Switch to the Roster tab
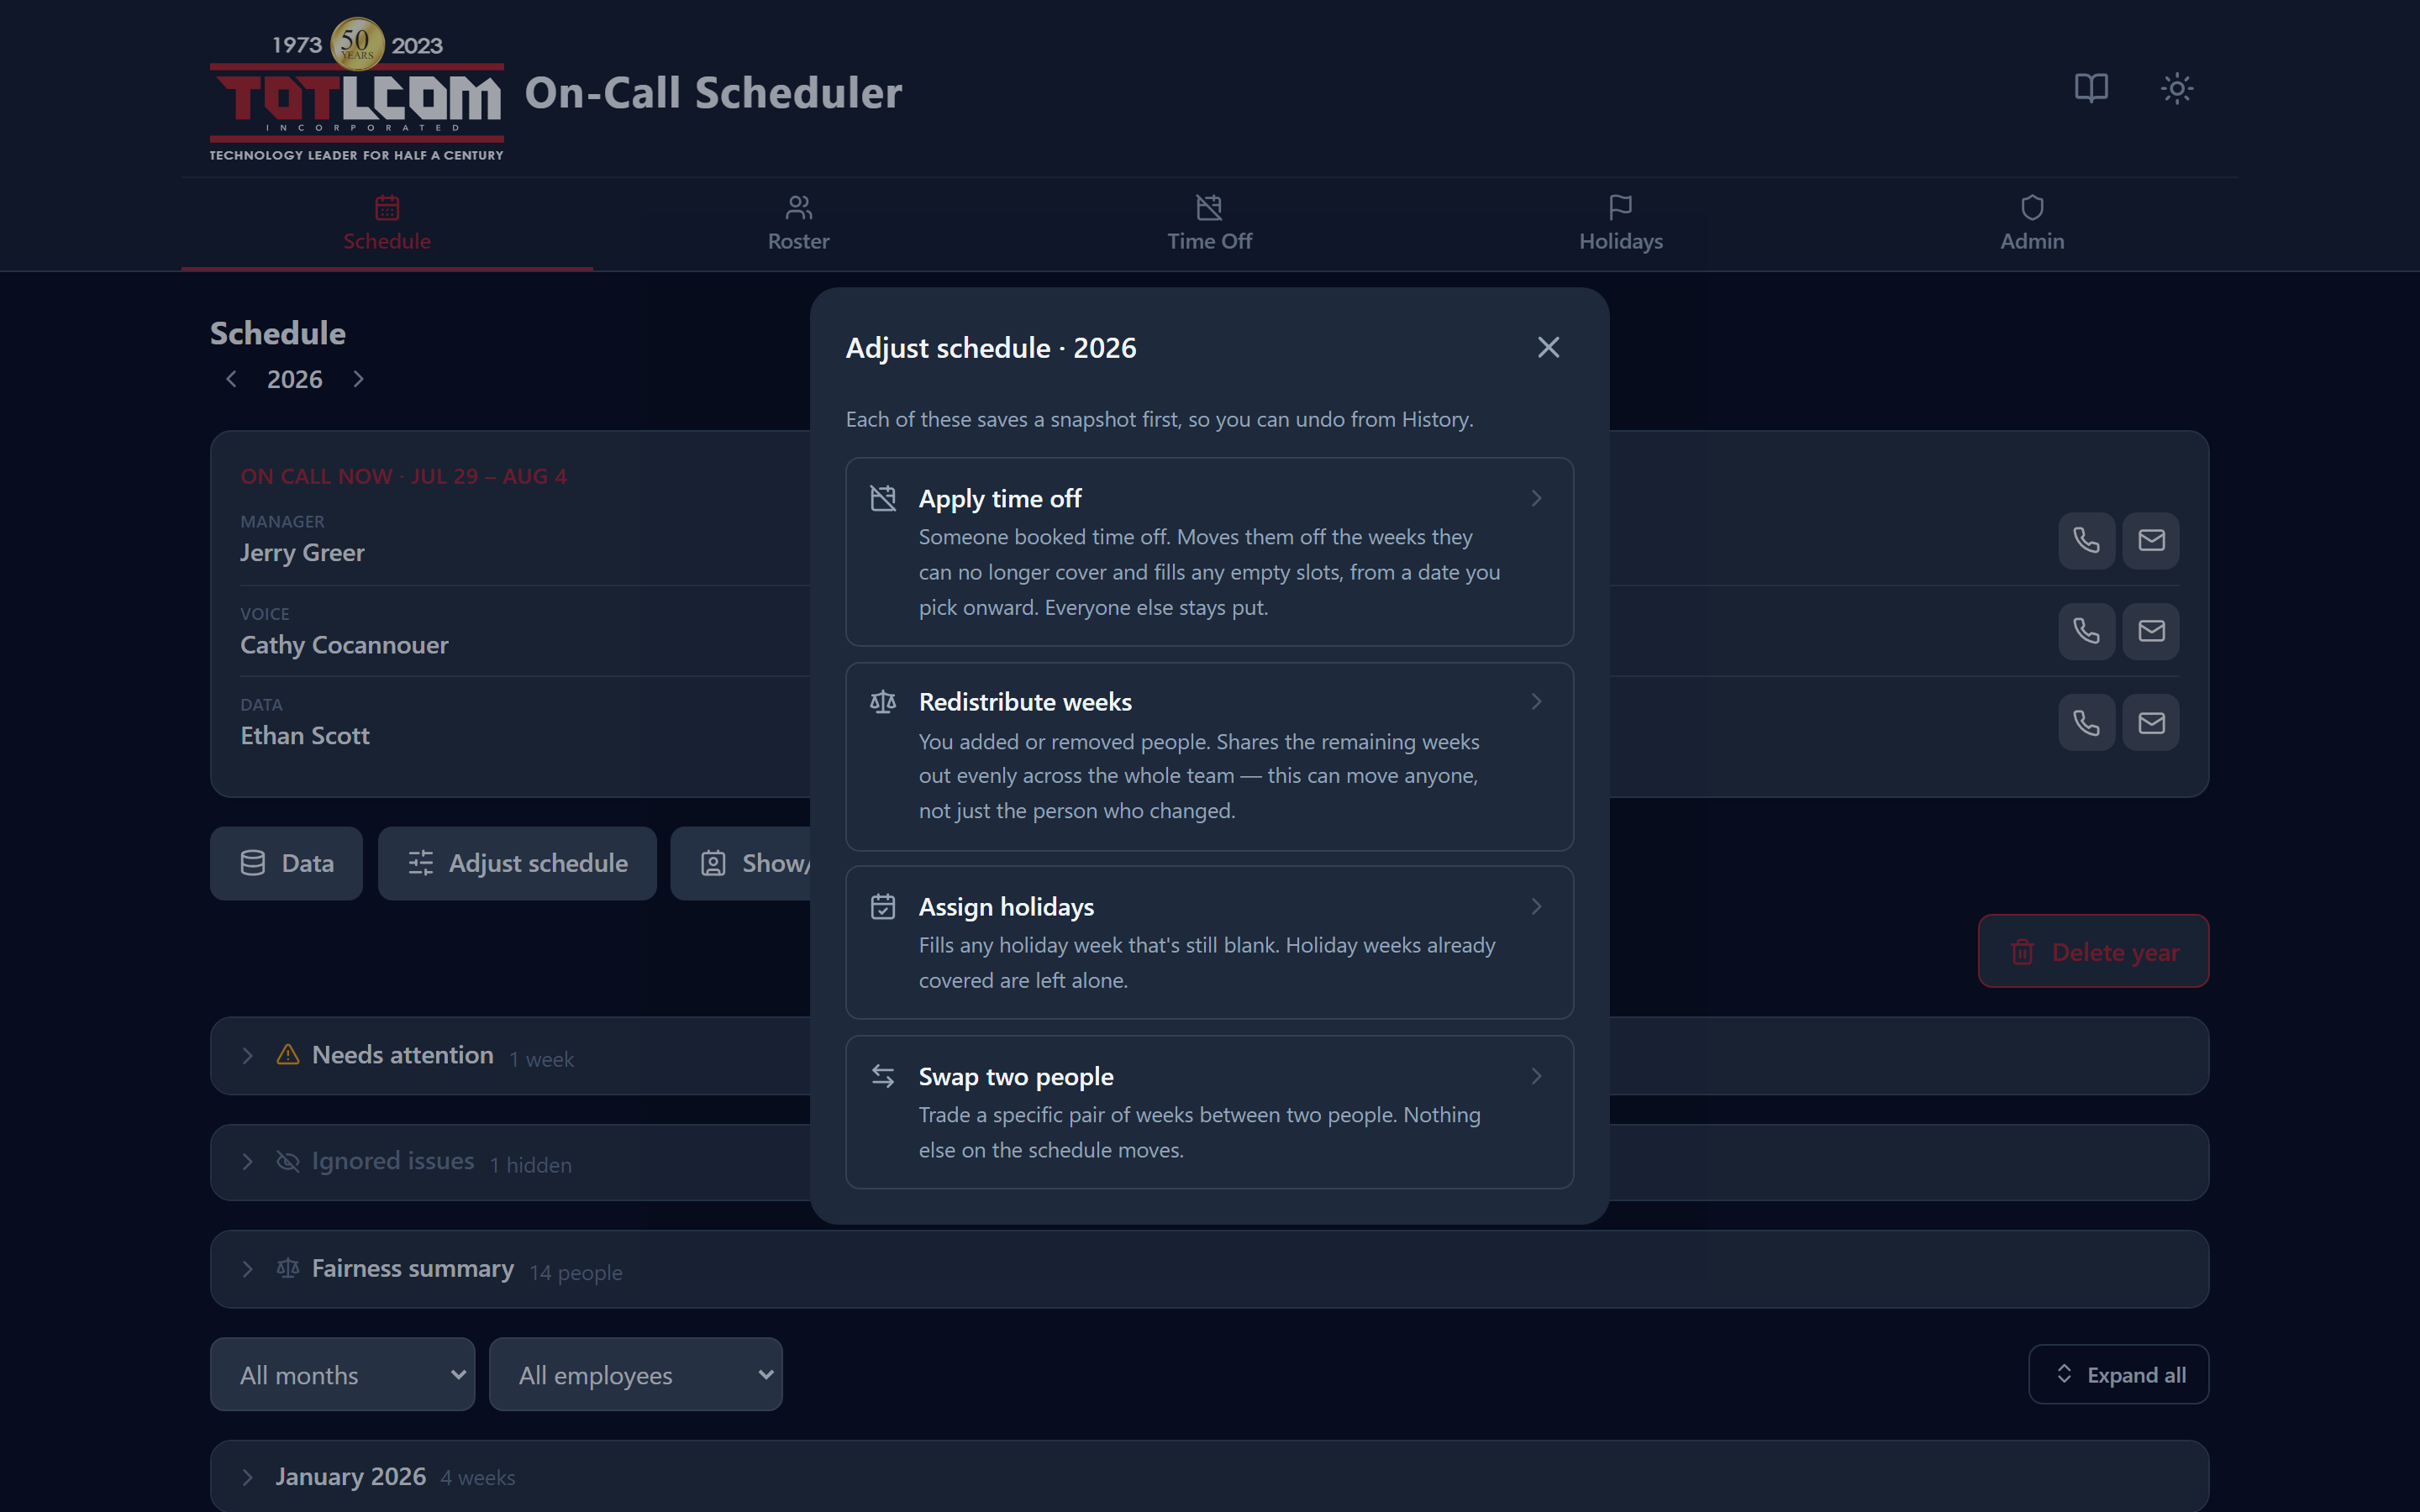Image resolution: width=2420 pixels, height=1512 pixels. (798, 224)
